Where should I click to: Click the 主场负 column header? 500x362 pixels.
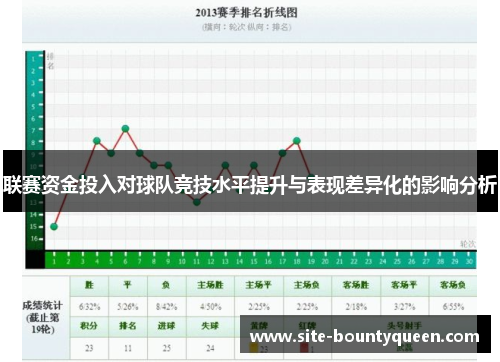point(307,285)
